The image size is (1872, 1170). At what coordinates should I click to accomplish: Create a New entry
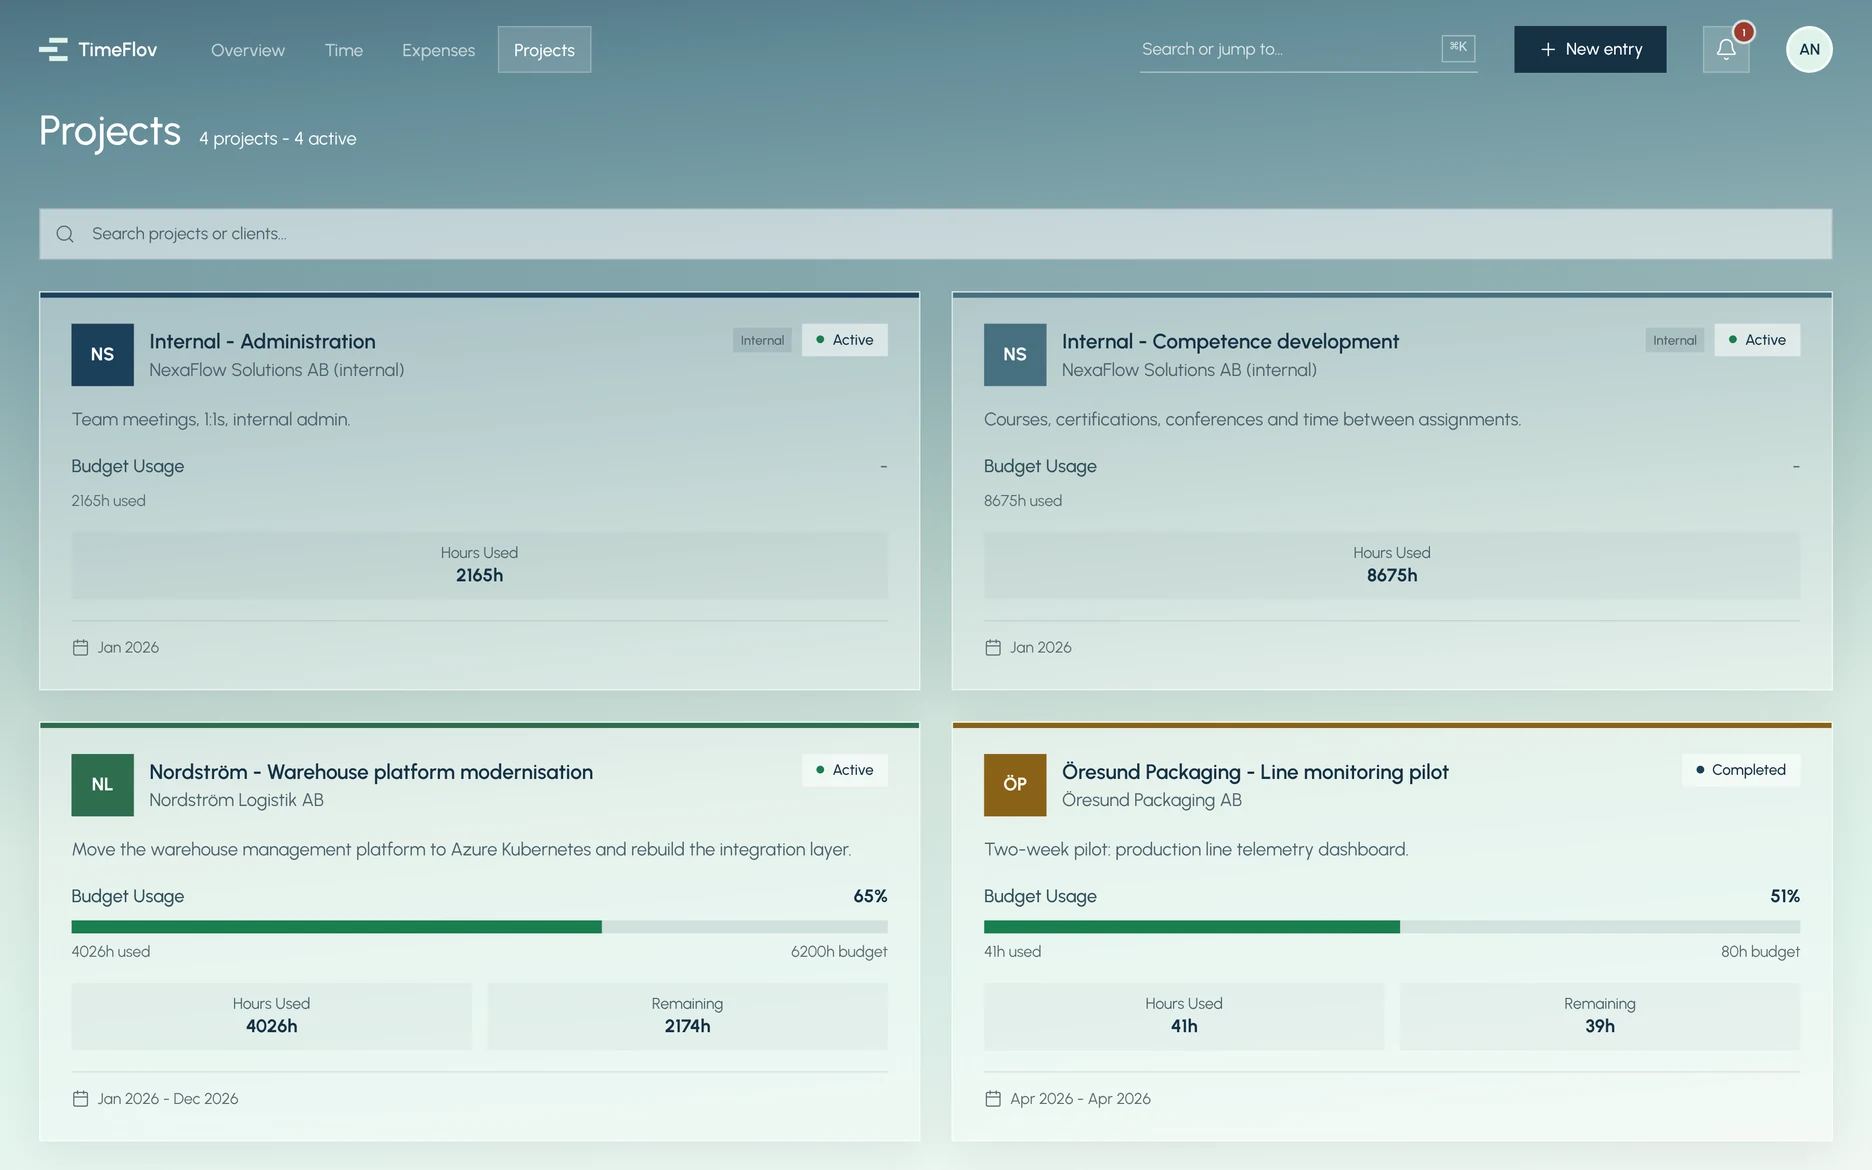click(x=1590, y=49)
